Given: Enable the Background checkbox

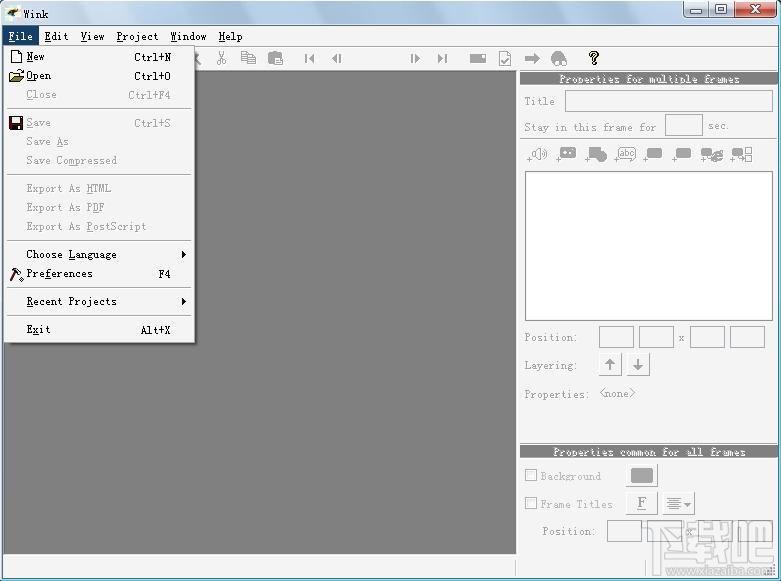Looking at the screenshot, I should coord(531,475).
